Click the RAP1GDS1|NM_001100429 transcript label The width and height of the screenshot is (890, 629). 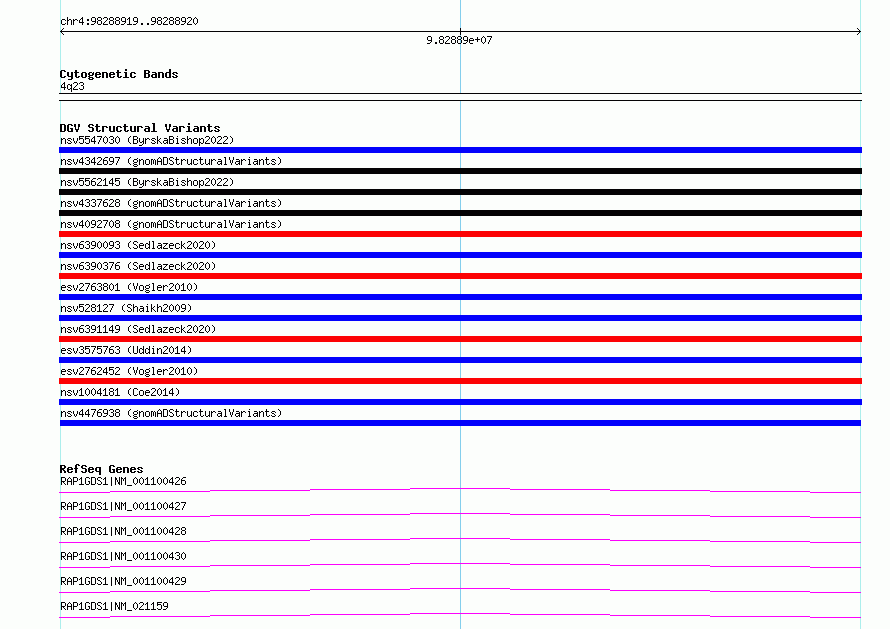coord(123,581)
